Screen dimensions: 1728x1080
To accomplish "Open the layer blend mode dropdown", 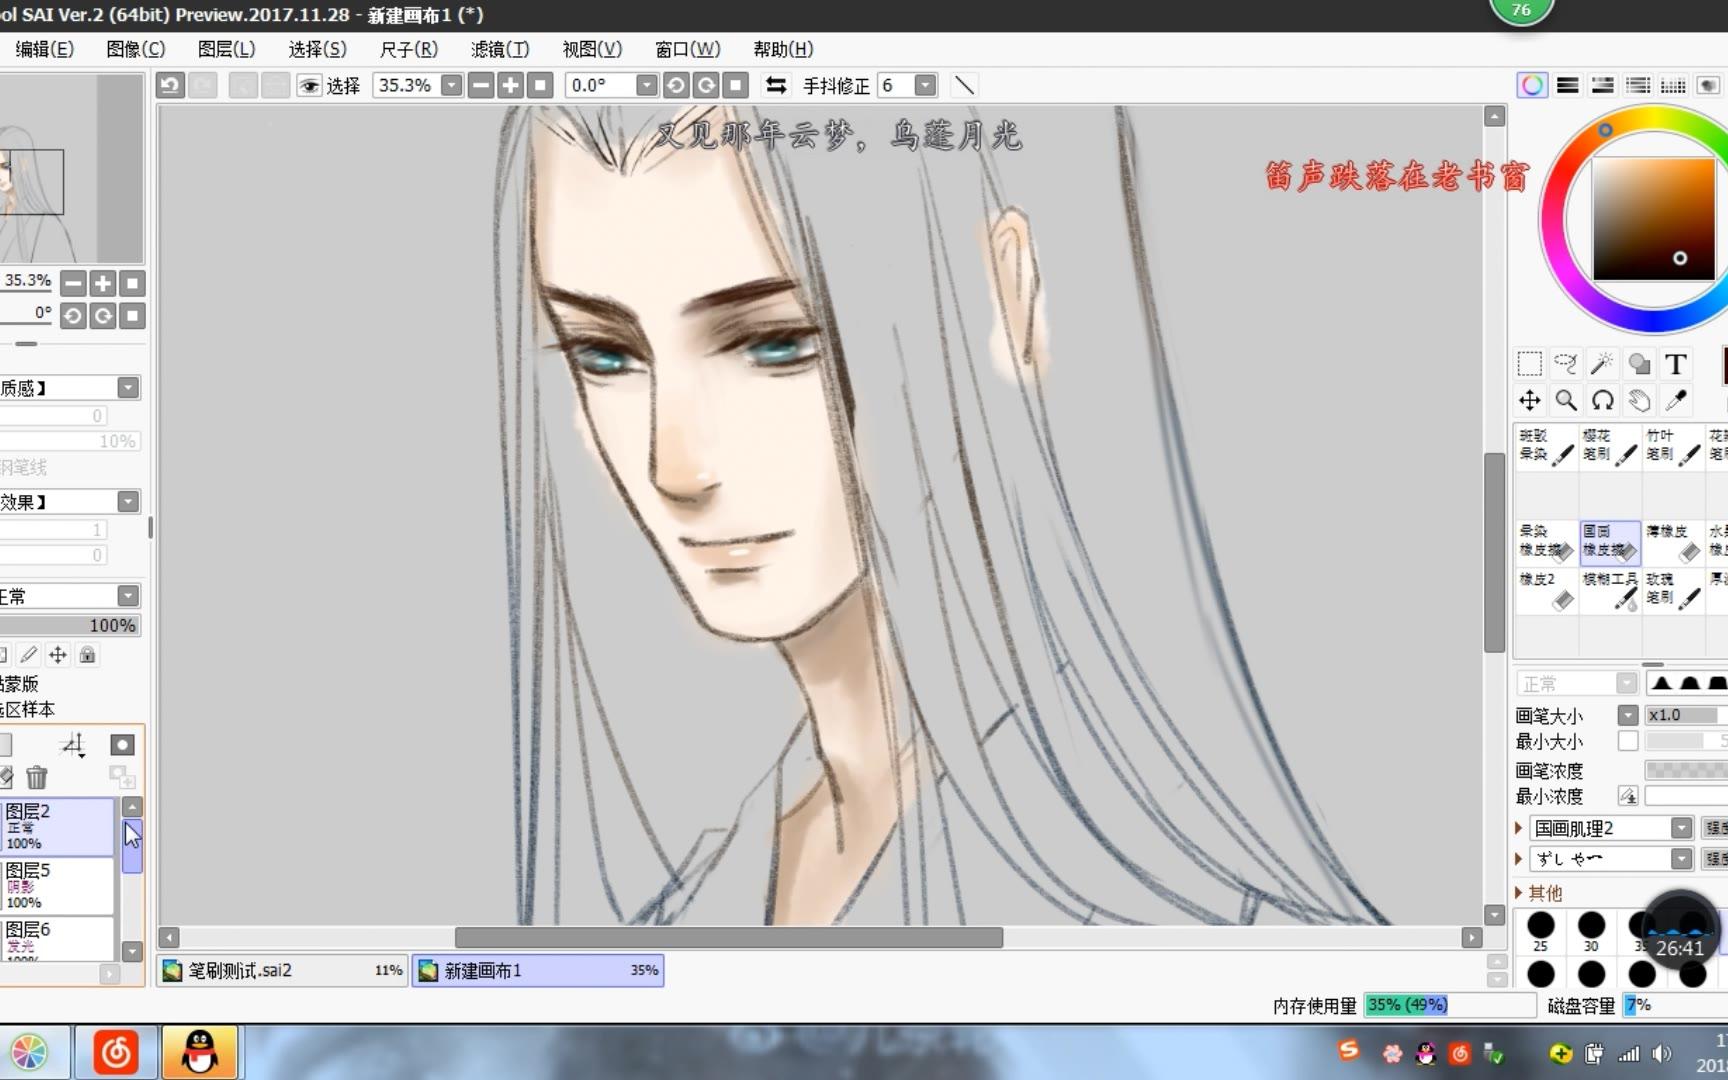I will pyautogui.click(x=128, y=596).
